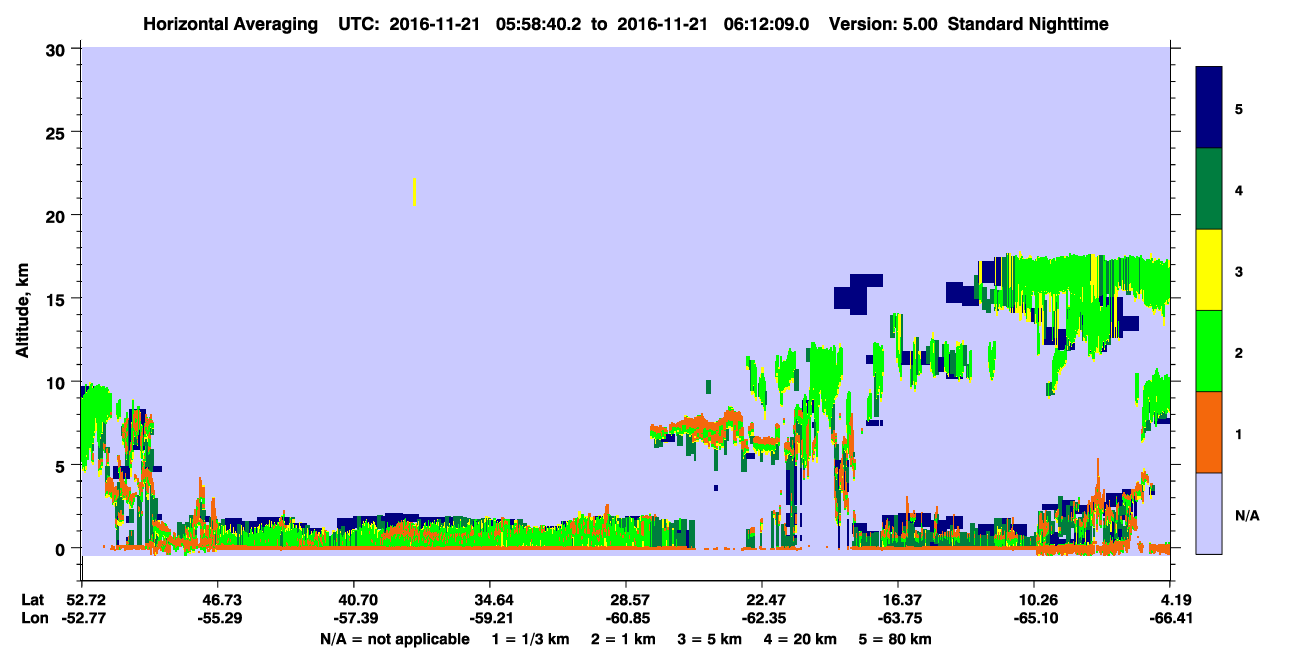
Task: Click the altitude tick label 25
Action: click(55, 132)
